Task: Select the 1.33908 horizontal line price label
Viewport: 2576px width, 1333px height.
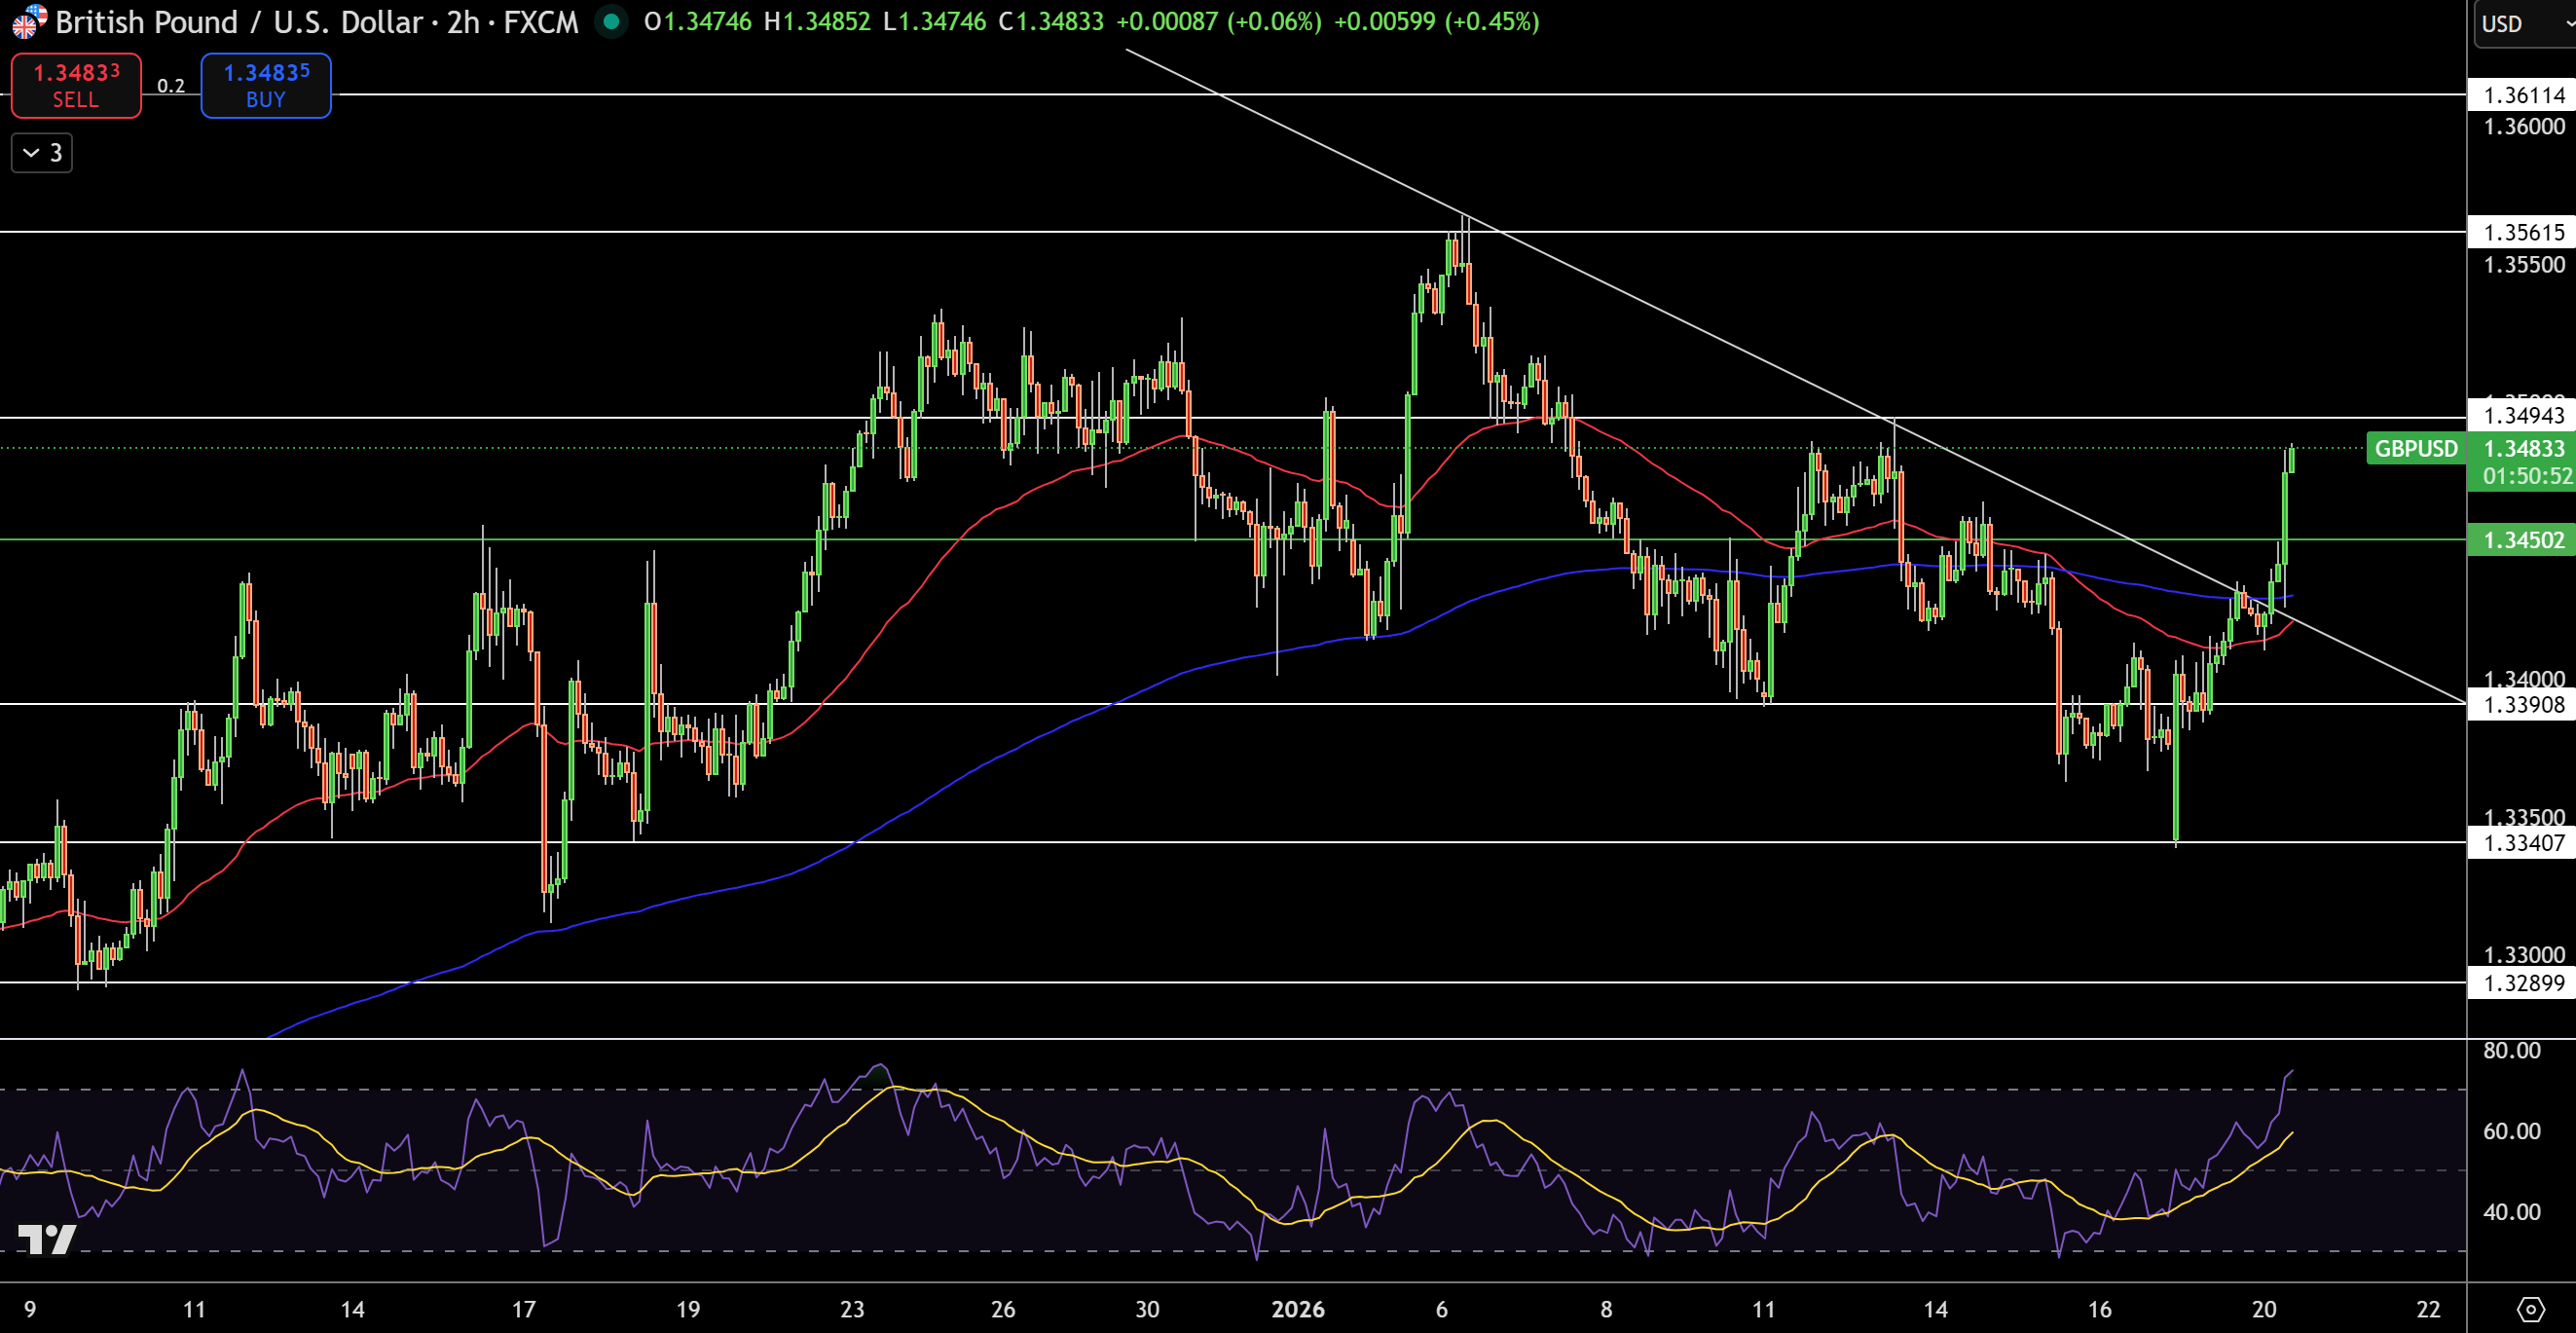Action: tap(2524, 704)
